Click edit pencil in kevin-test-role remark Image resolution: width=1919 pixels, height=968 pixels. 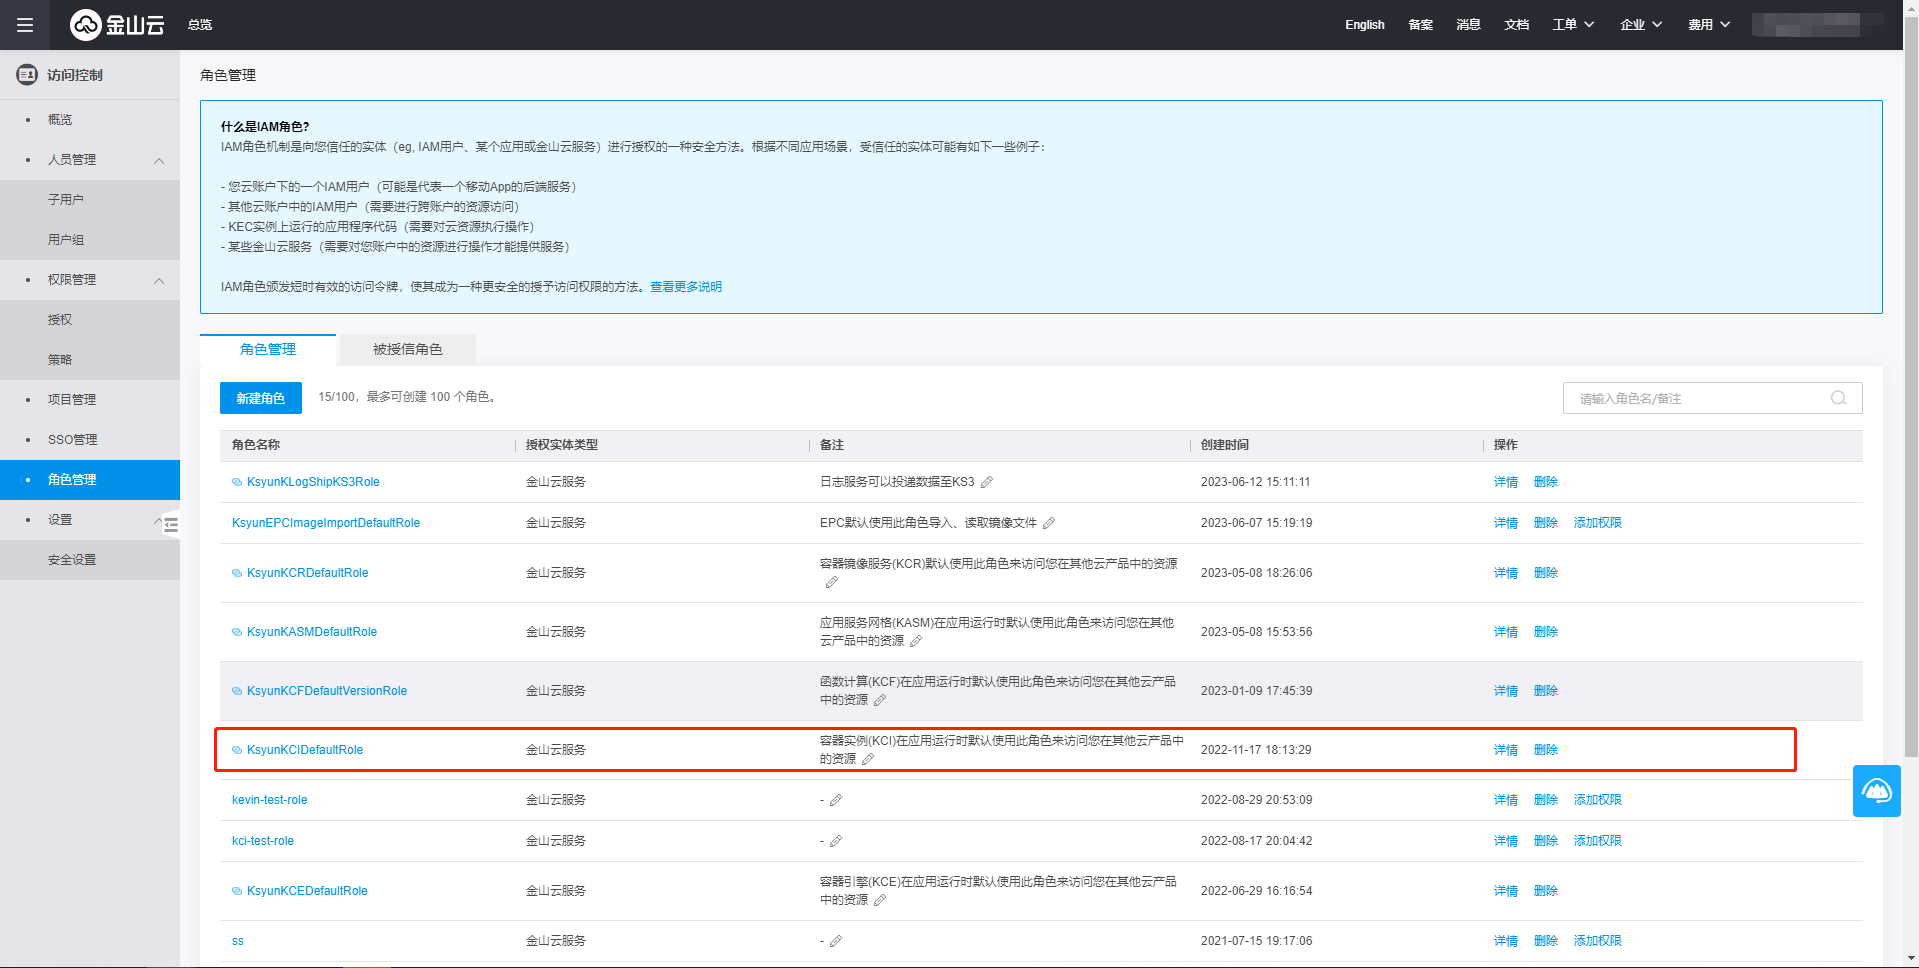836,800
